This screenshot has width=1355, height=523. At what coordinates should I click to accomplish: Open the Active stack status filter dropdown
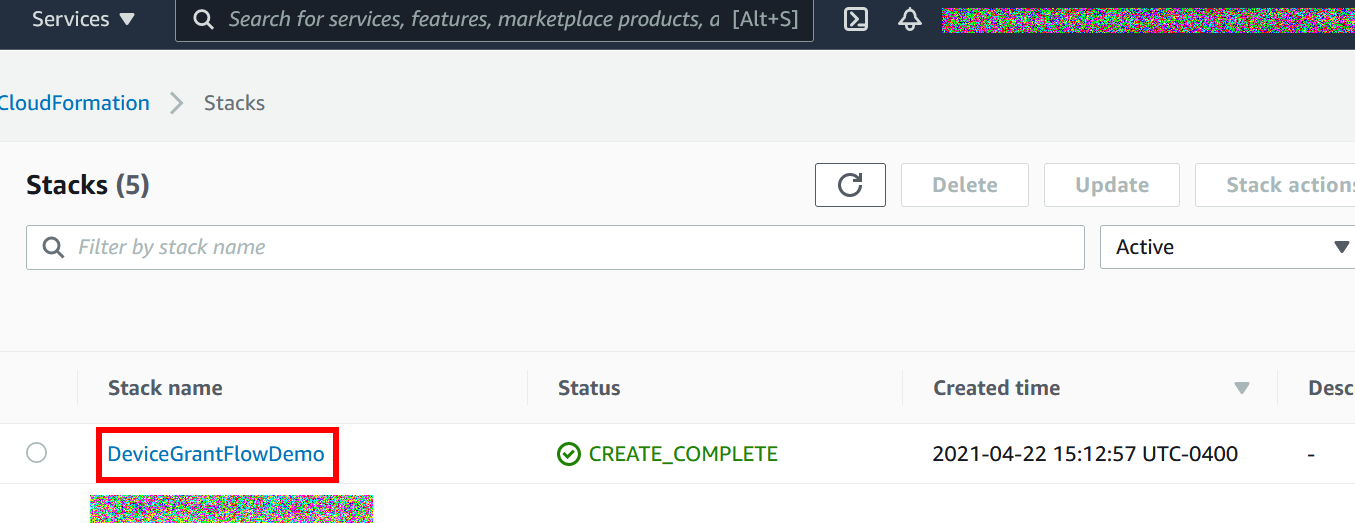click(x=1227, y=247)
